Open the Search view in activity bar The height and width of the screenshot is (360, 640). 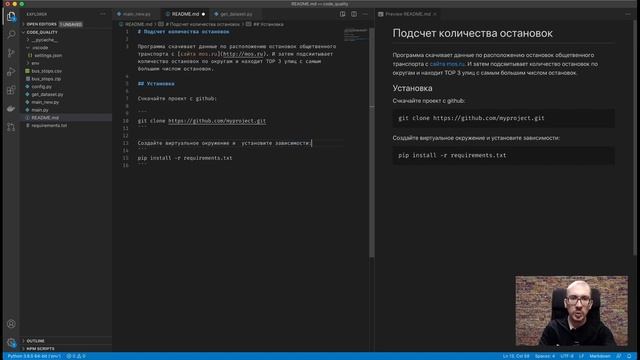tap(11, 34)
